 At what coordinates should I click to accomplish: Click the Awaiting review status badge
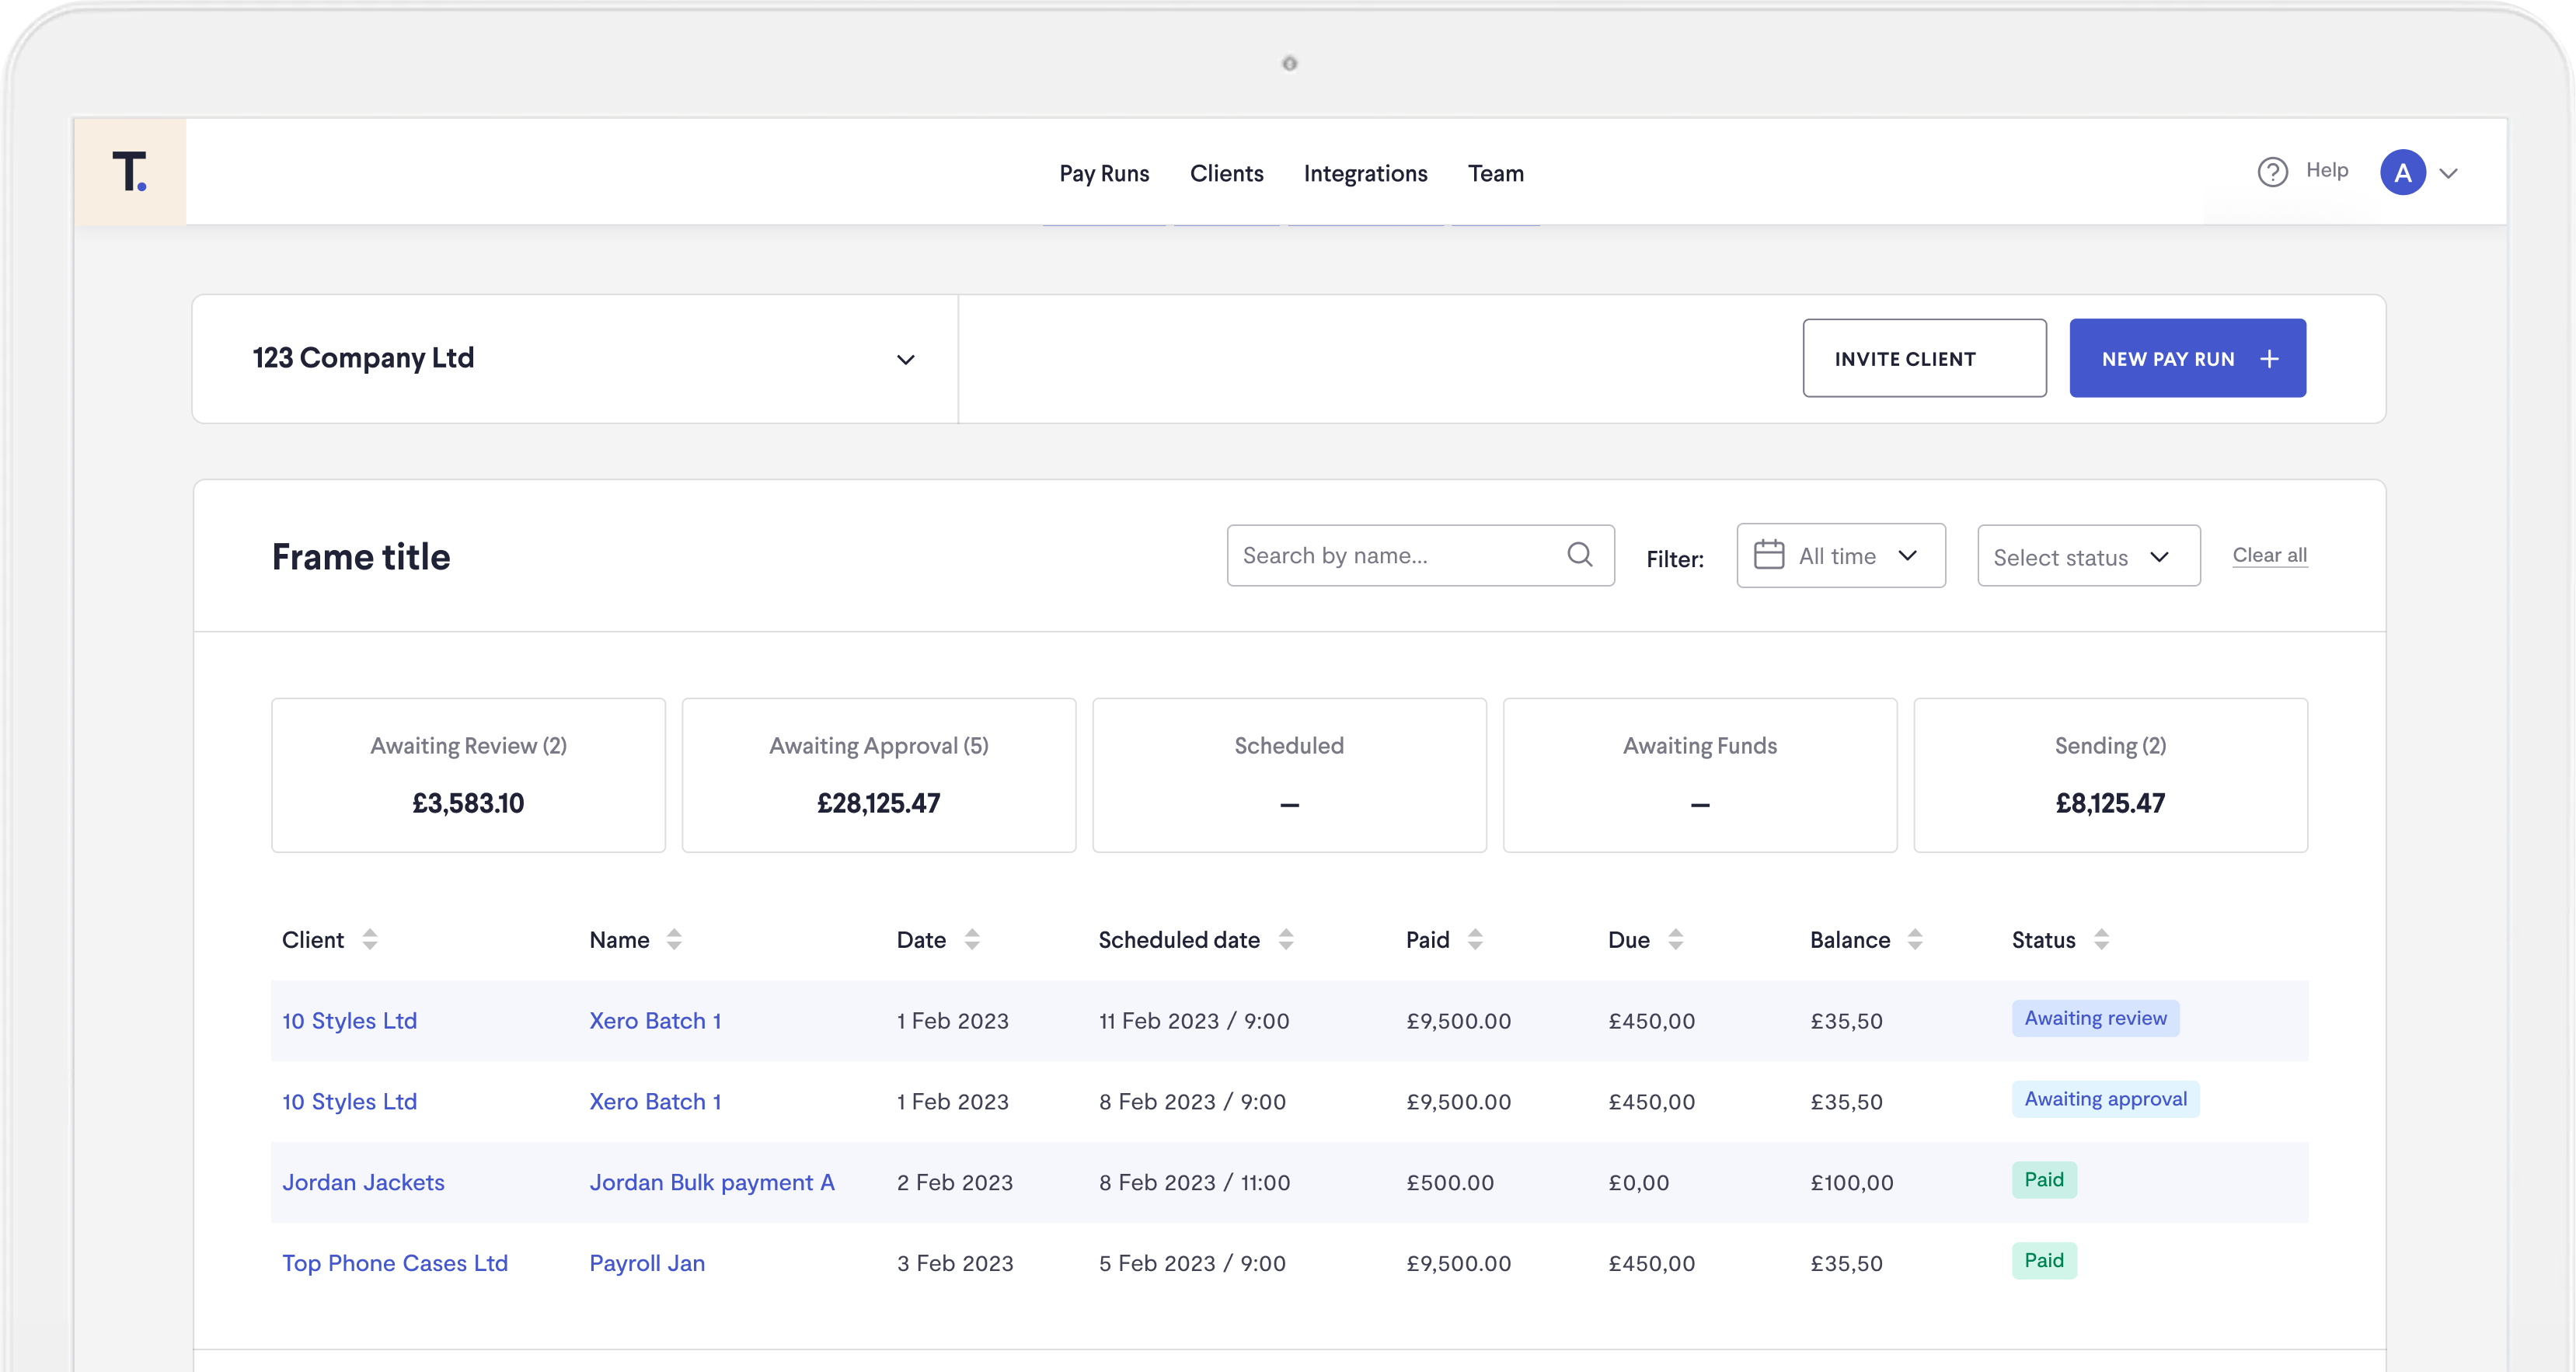pyautogui.click(x=2095, y=1019)
